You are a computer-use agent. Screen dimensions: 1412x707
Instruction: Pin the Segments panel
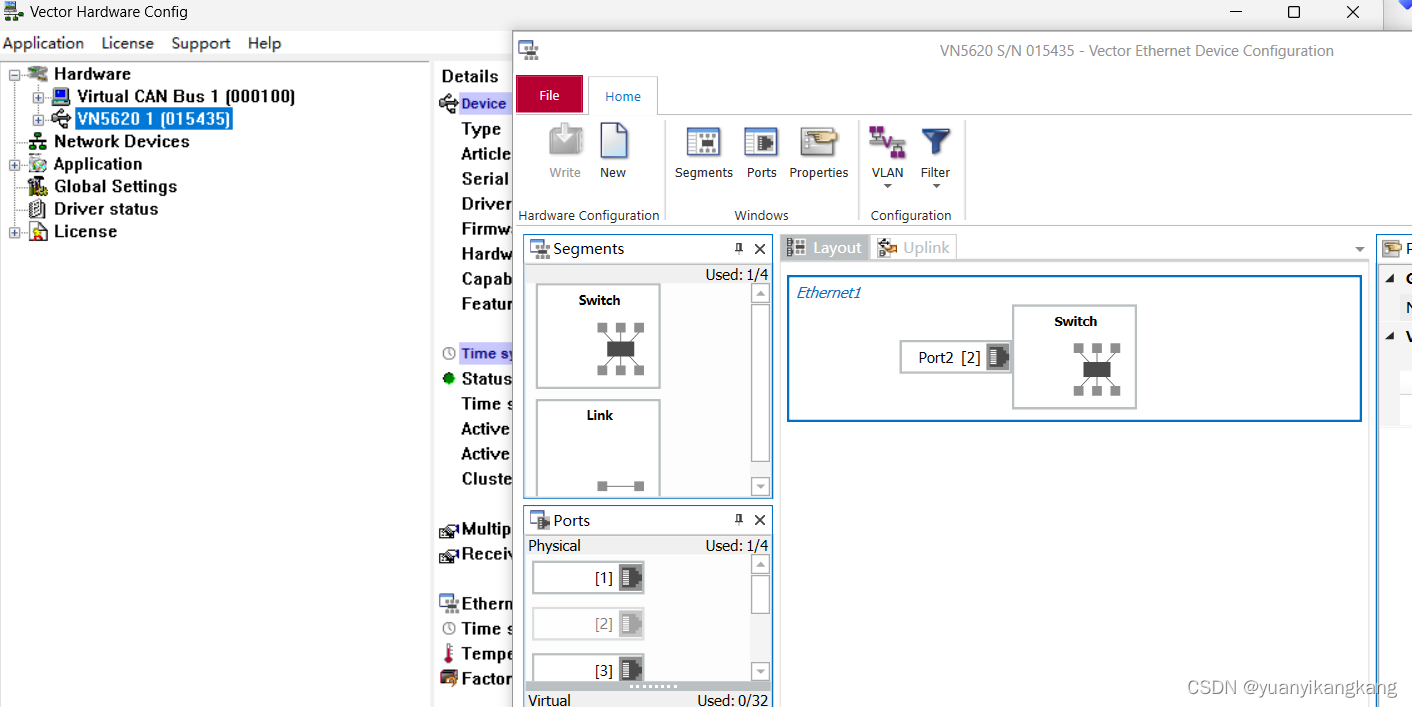(739, 248)
